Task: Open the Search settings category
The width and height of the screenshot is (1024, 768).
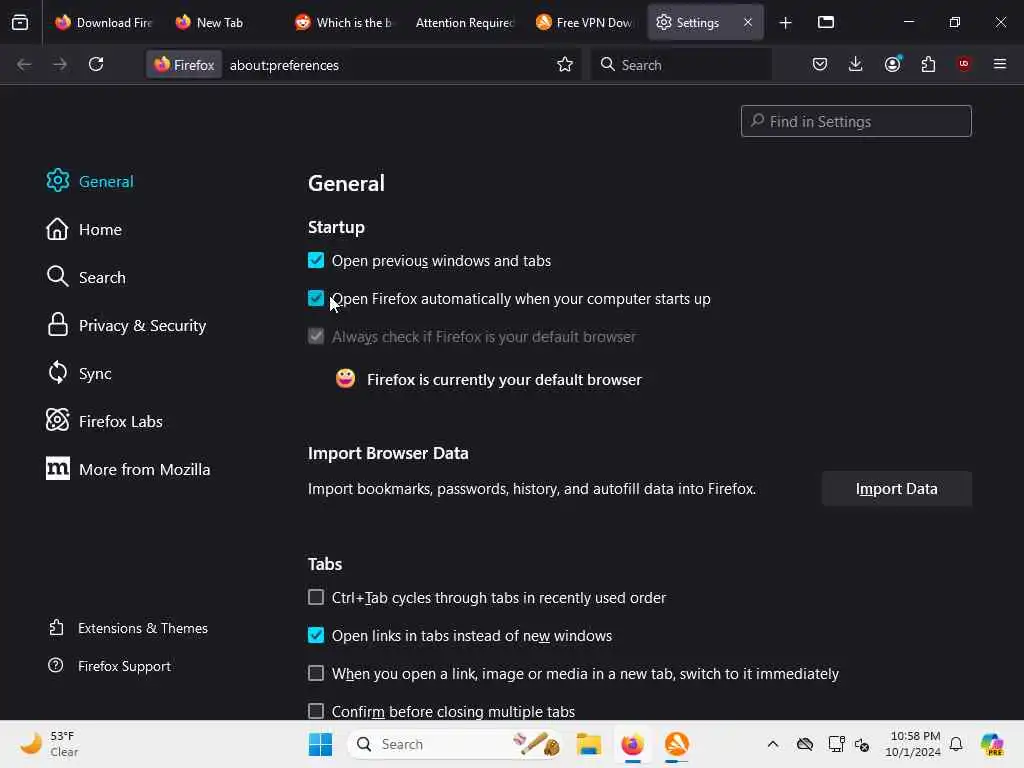Action: pos(86,277)
